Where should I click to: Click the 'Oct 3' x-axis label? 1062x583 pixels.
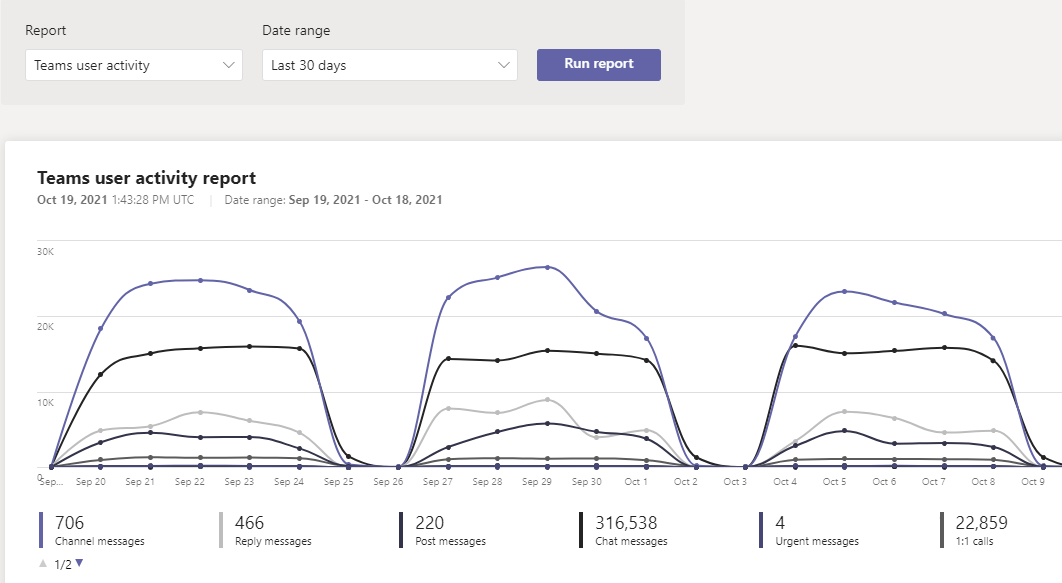click(735, 481)
